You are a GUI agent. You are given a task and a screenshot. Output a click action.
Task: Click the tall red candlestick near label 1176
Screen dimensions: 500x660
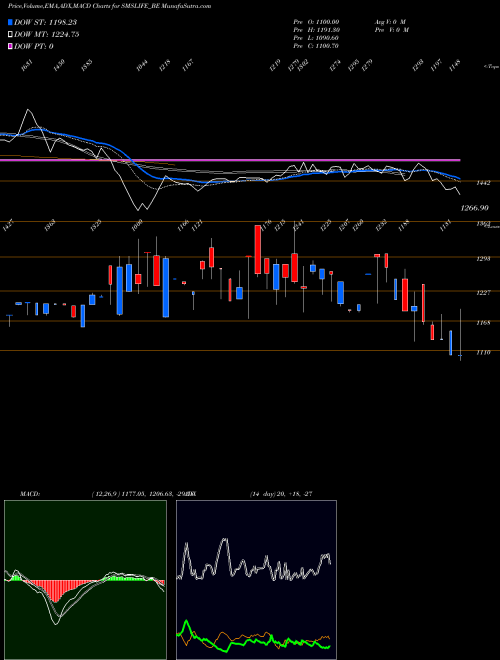(x=258, y=250)
